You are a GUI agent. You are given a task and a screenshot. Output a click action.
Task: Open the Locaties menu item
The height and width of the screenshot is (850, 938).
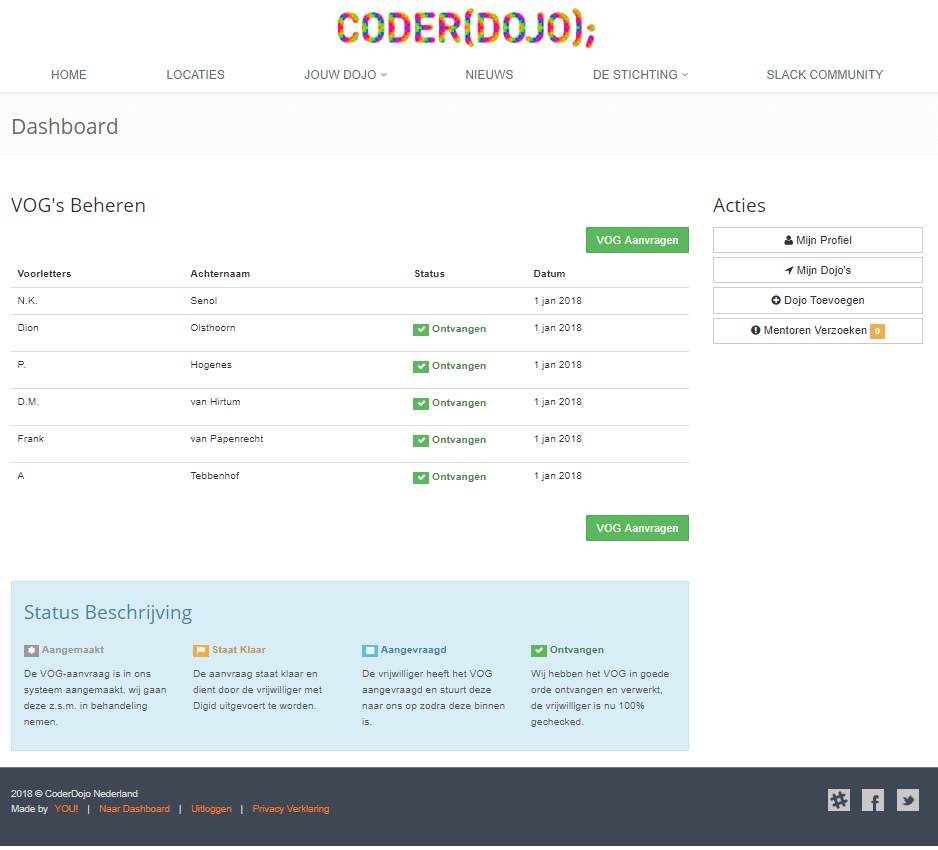[x=196, y=75]
